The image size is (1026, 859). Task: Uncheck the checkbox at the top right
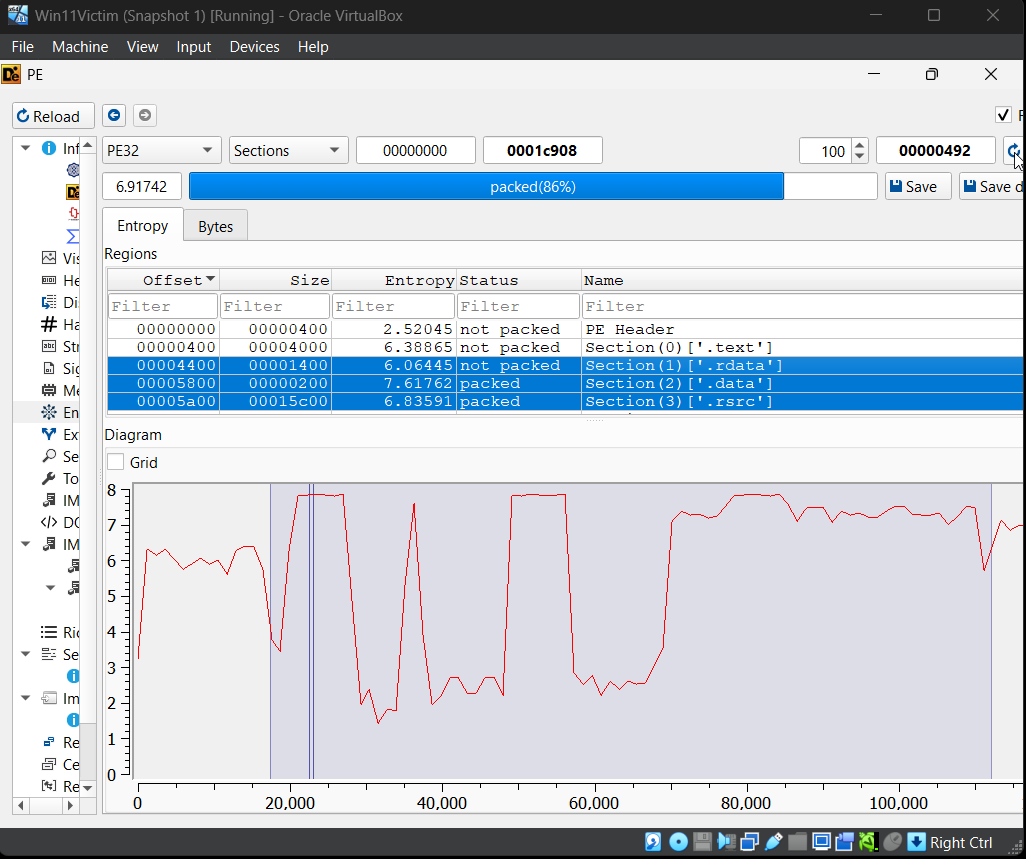(1003, 115)
